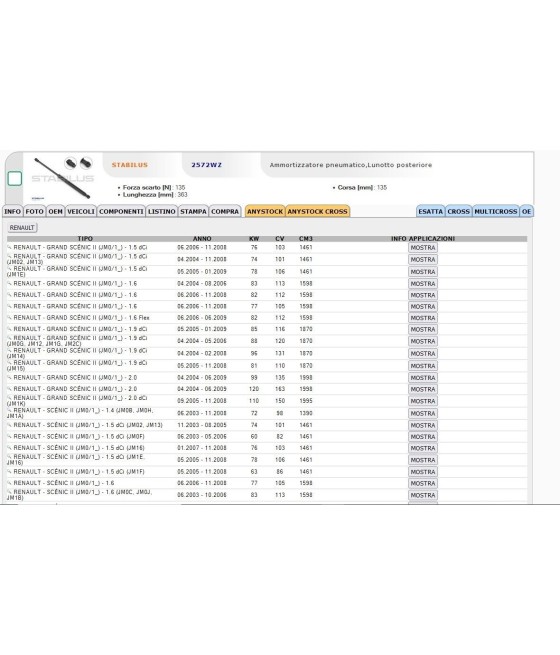Open the COMPRA tab

pyautogui.click(x=225, y=211)
